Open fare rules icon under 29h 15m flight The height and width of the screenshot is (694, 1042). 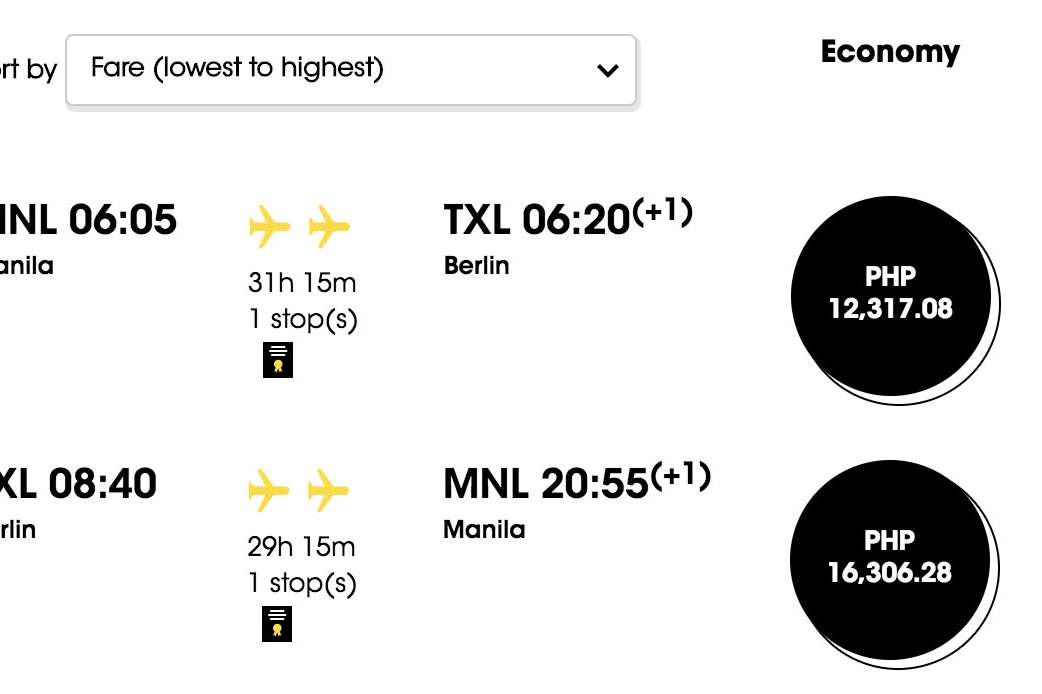278,623
